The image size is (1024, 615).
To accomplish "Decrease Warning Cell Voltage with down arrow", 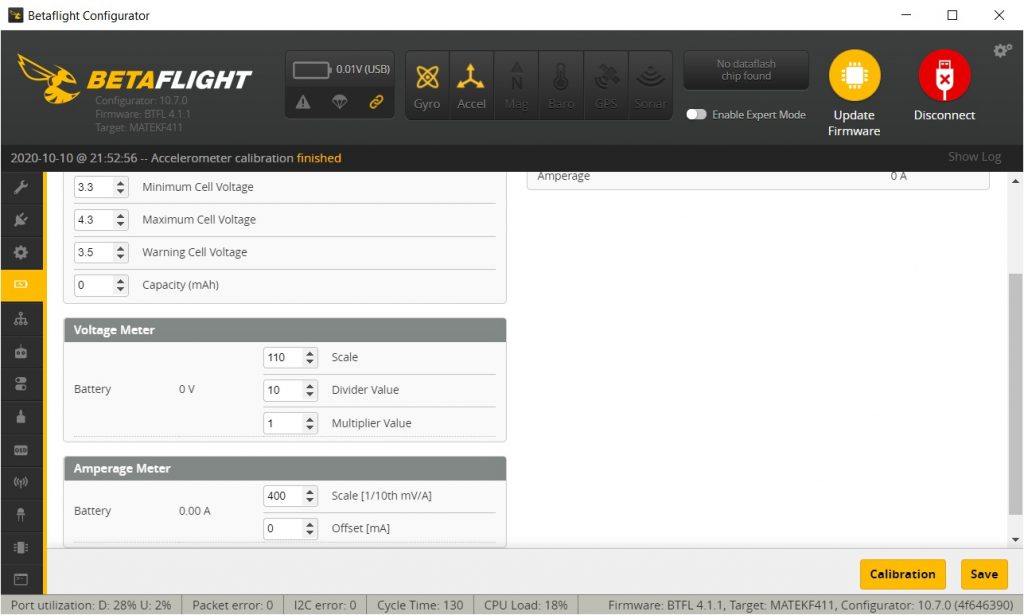I will (121, 257).
